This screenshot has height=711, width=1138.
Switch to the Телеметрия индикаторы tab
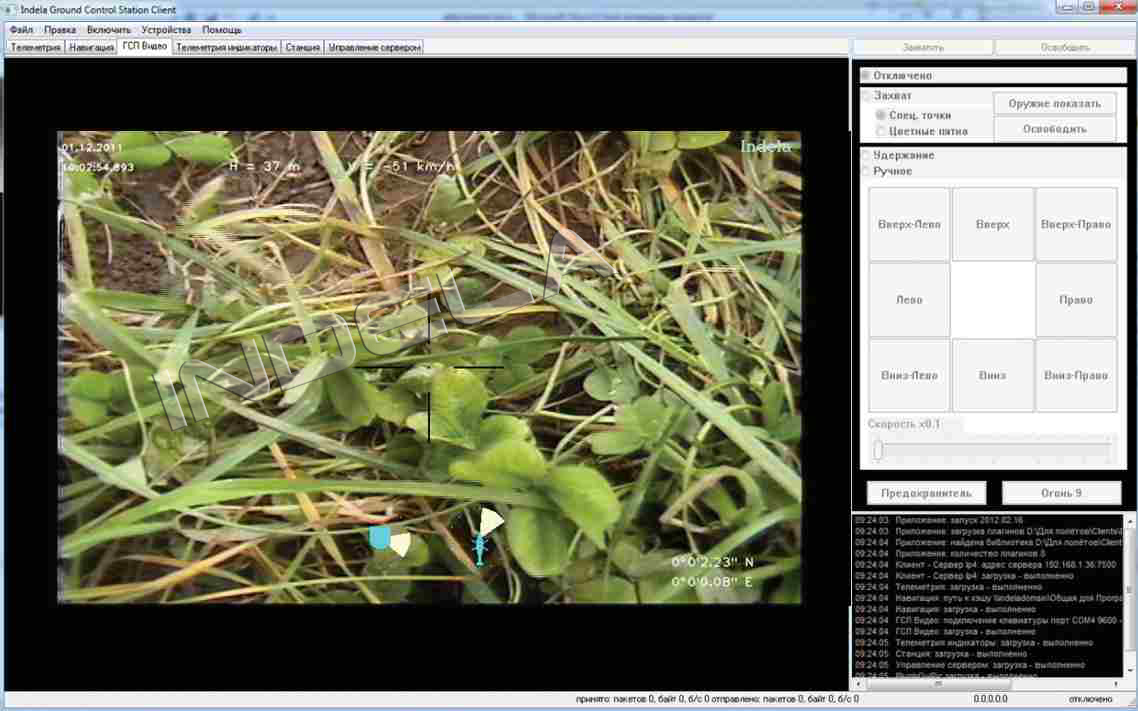pos(226,47)
